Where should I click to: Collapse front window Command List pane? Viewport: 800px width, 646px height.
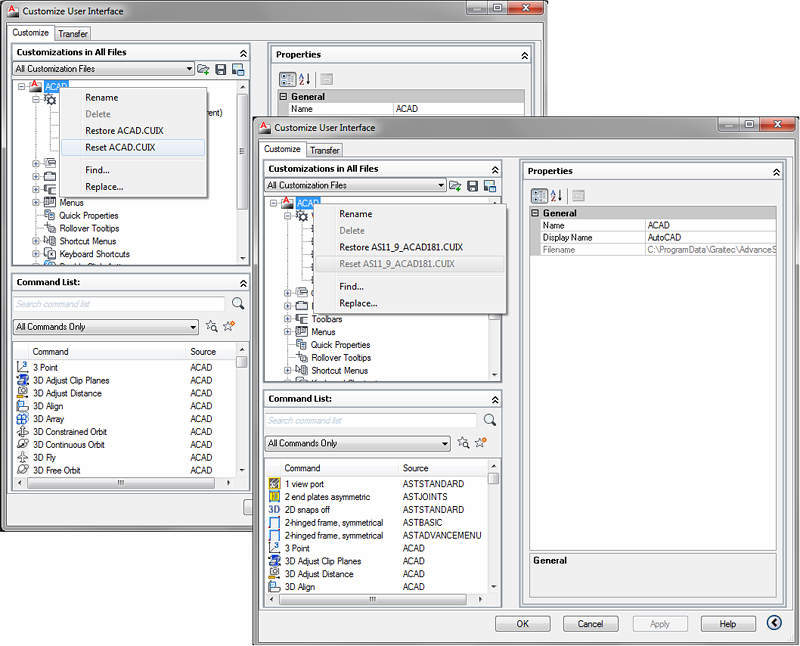pos(495,400)
